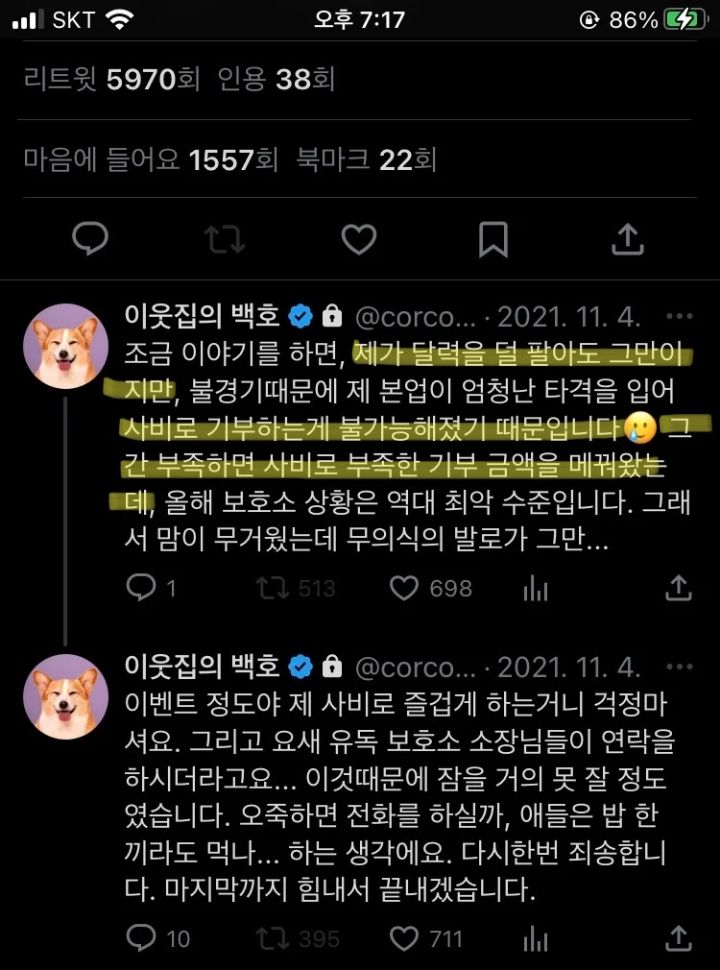
Task: Open the corgi avatar on second reply
Action: click(66, 697)
